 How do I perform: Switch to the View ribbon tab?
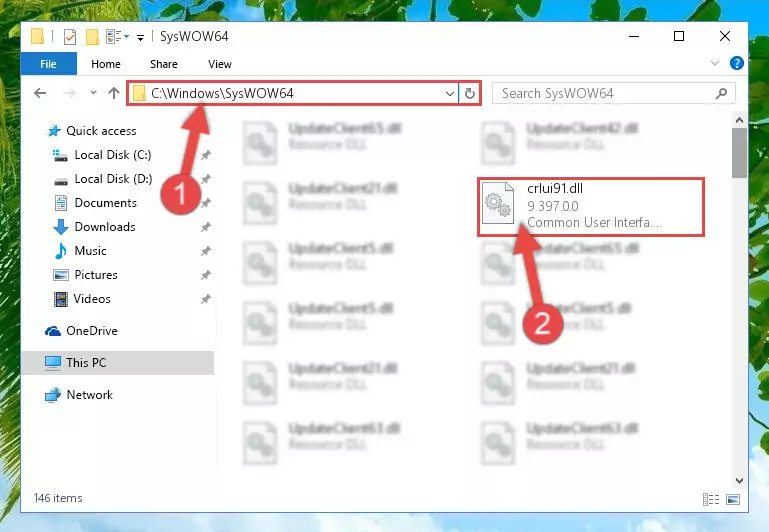point(220,64)
